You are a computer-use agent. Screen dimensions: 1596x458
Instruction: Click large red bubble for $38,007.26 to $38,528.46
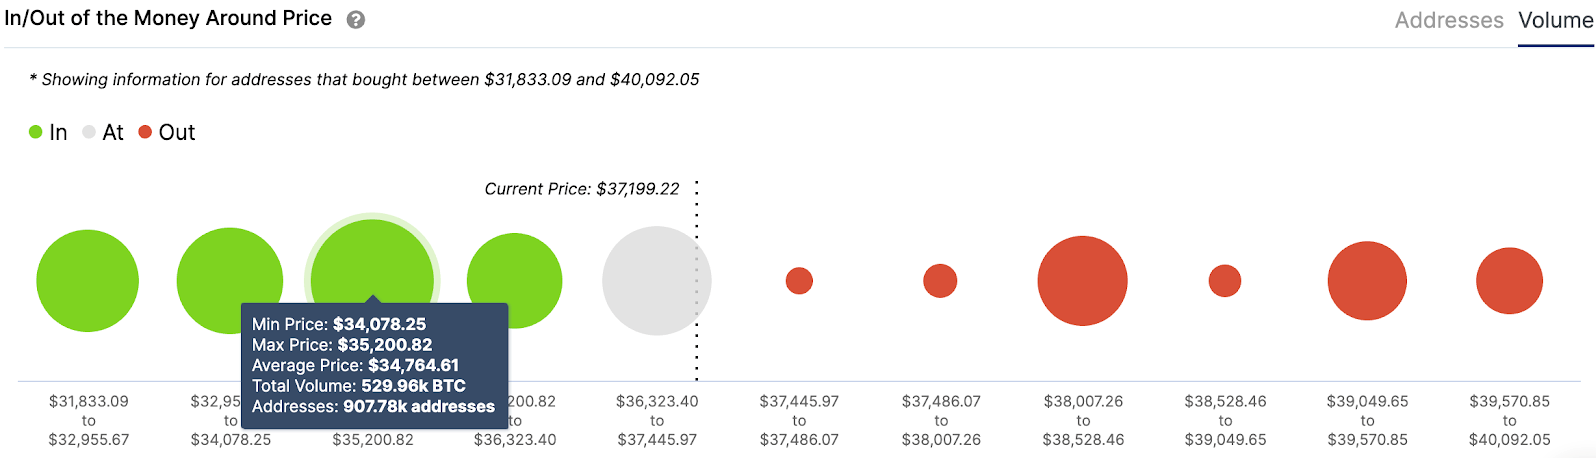coord(1082,281)
